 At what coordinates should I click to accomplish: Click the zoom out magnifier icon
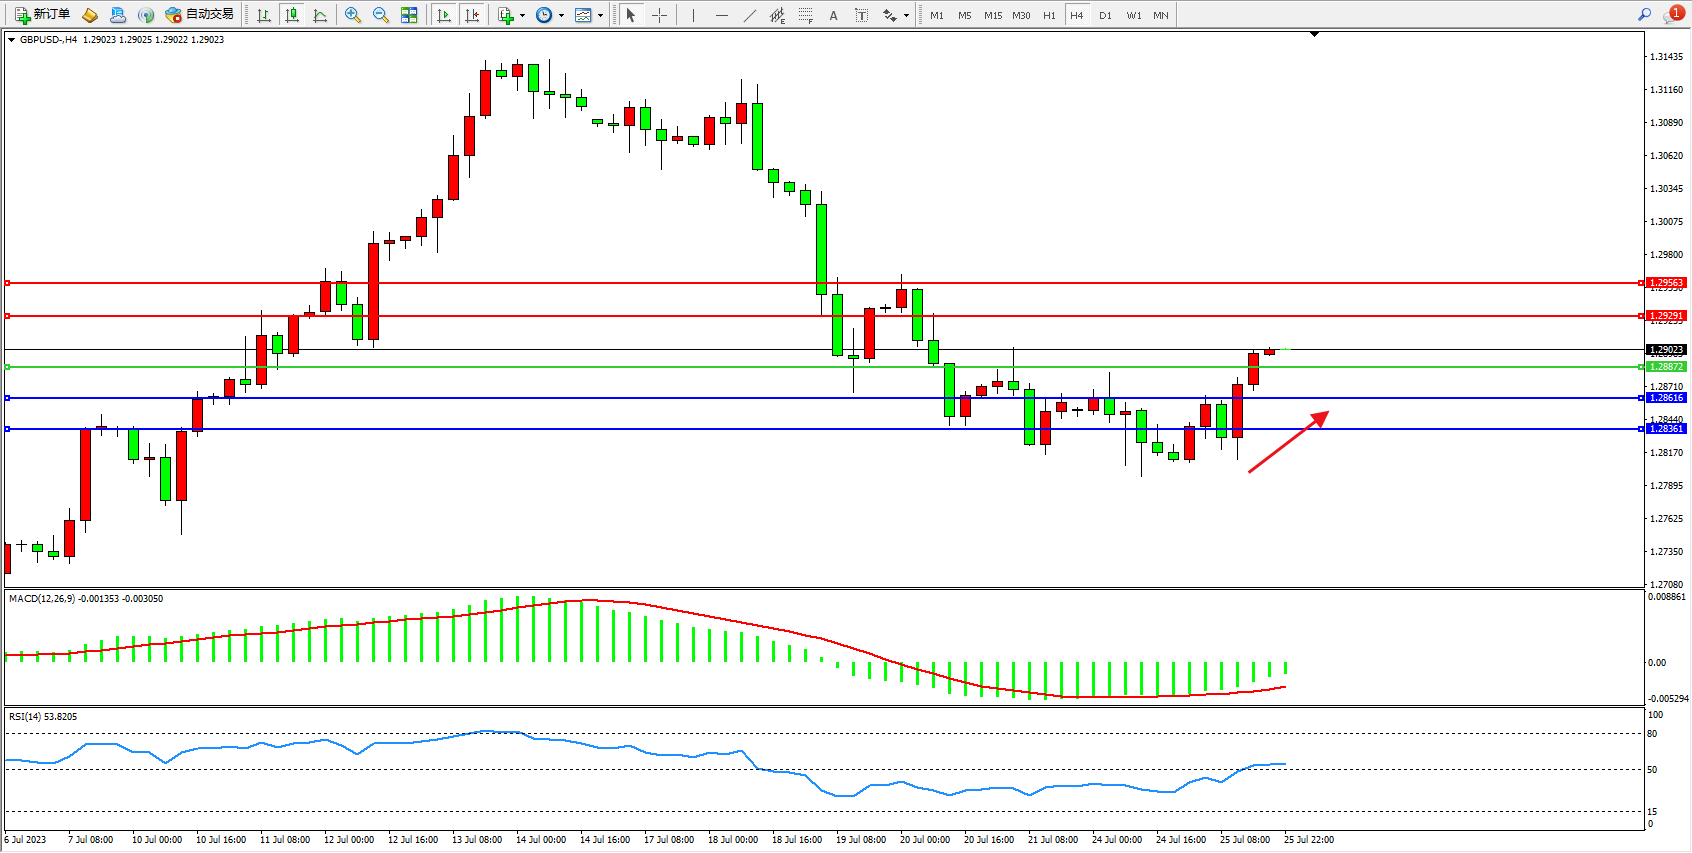click(380, 15)
